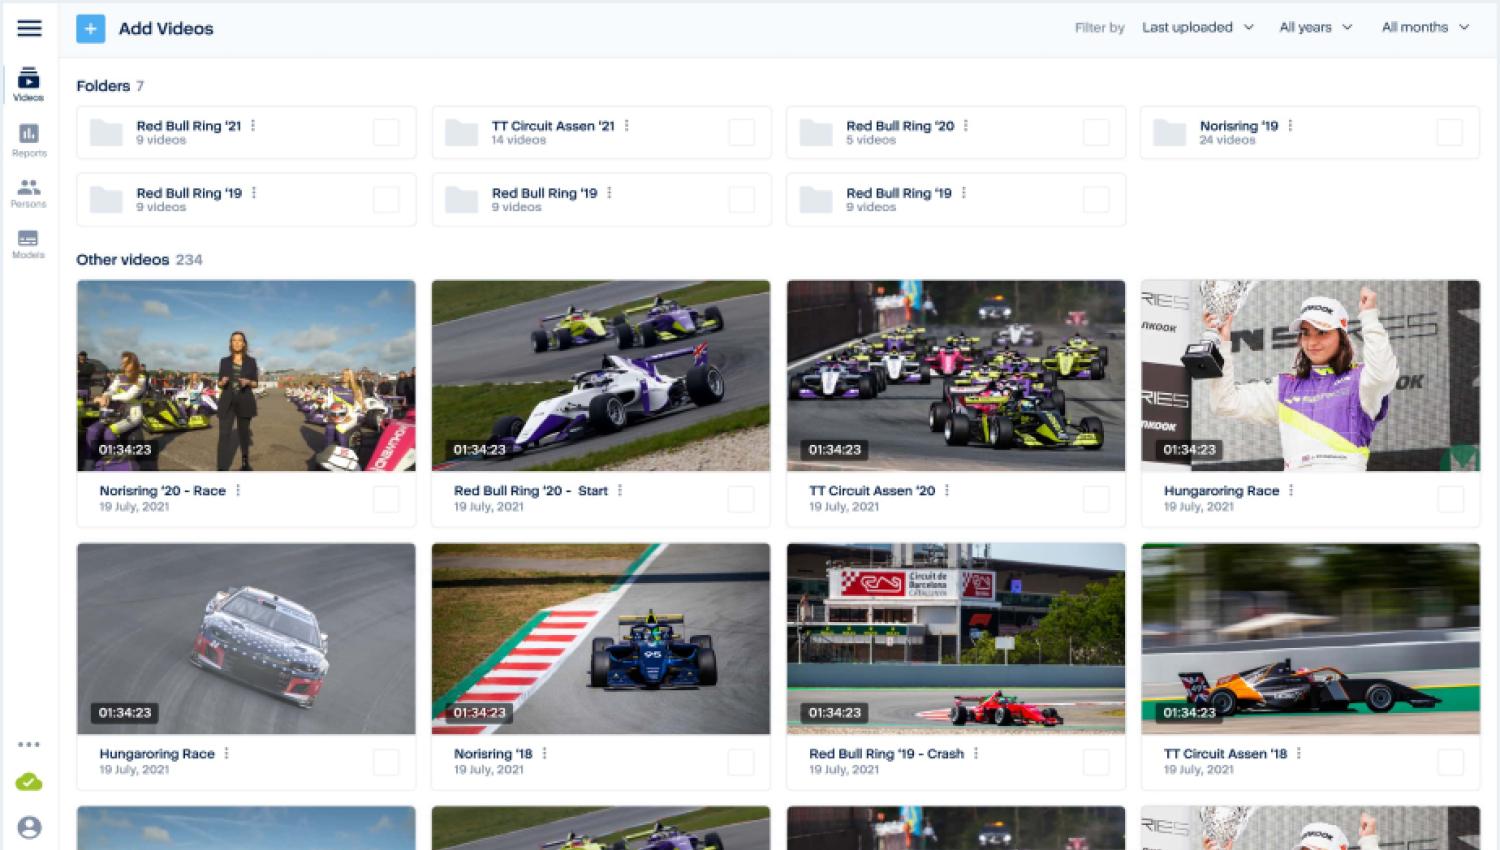Play the Red Bull Ring '20 - Start thumbnail
Image resolution: width=1500 pixels, height=850 pixels.
point(601,375)
